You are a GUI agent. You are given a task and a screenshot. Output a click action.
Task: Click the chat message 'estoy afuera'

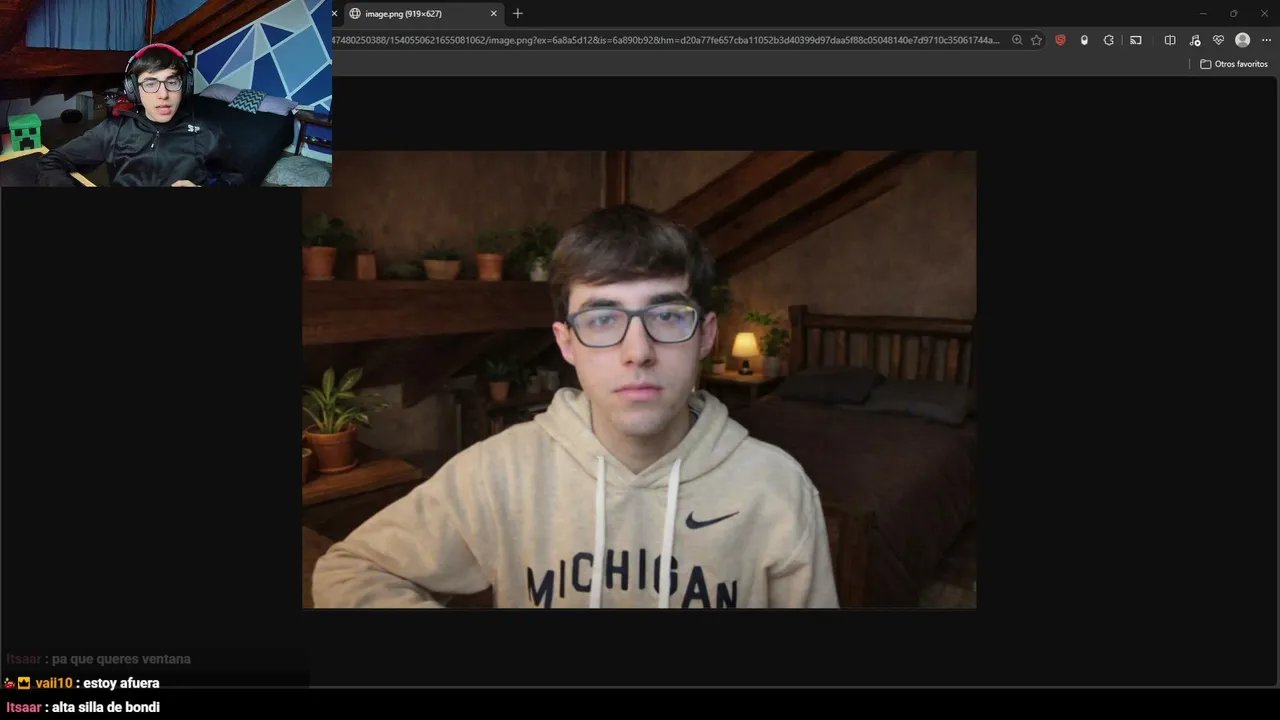(121, 683)
